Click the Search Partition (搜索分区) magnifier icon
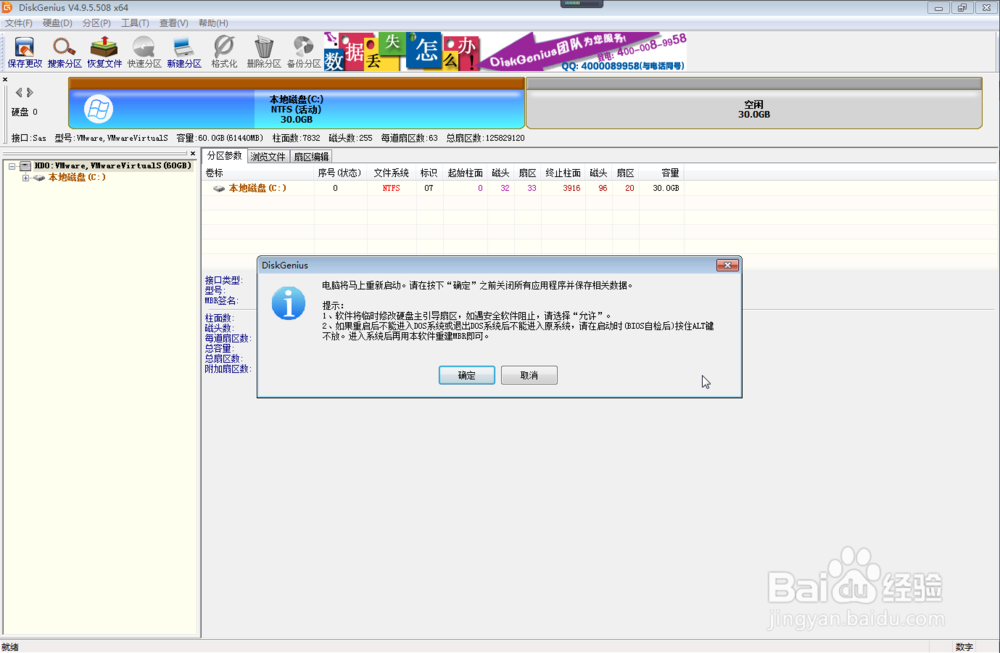This screenshot has height=653, width=1000. (x=64, y=52)
